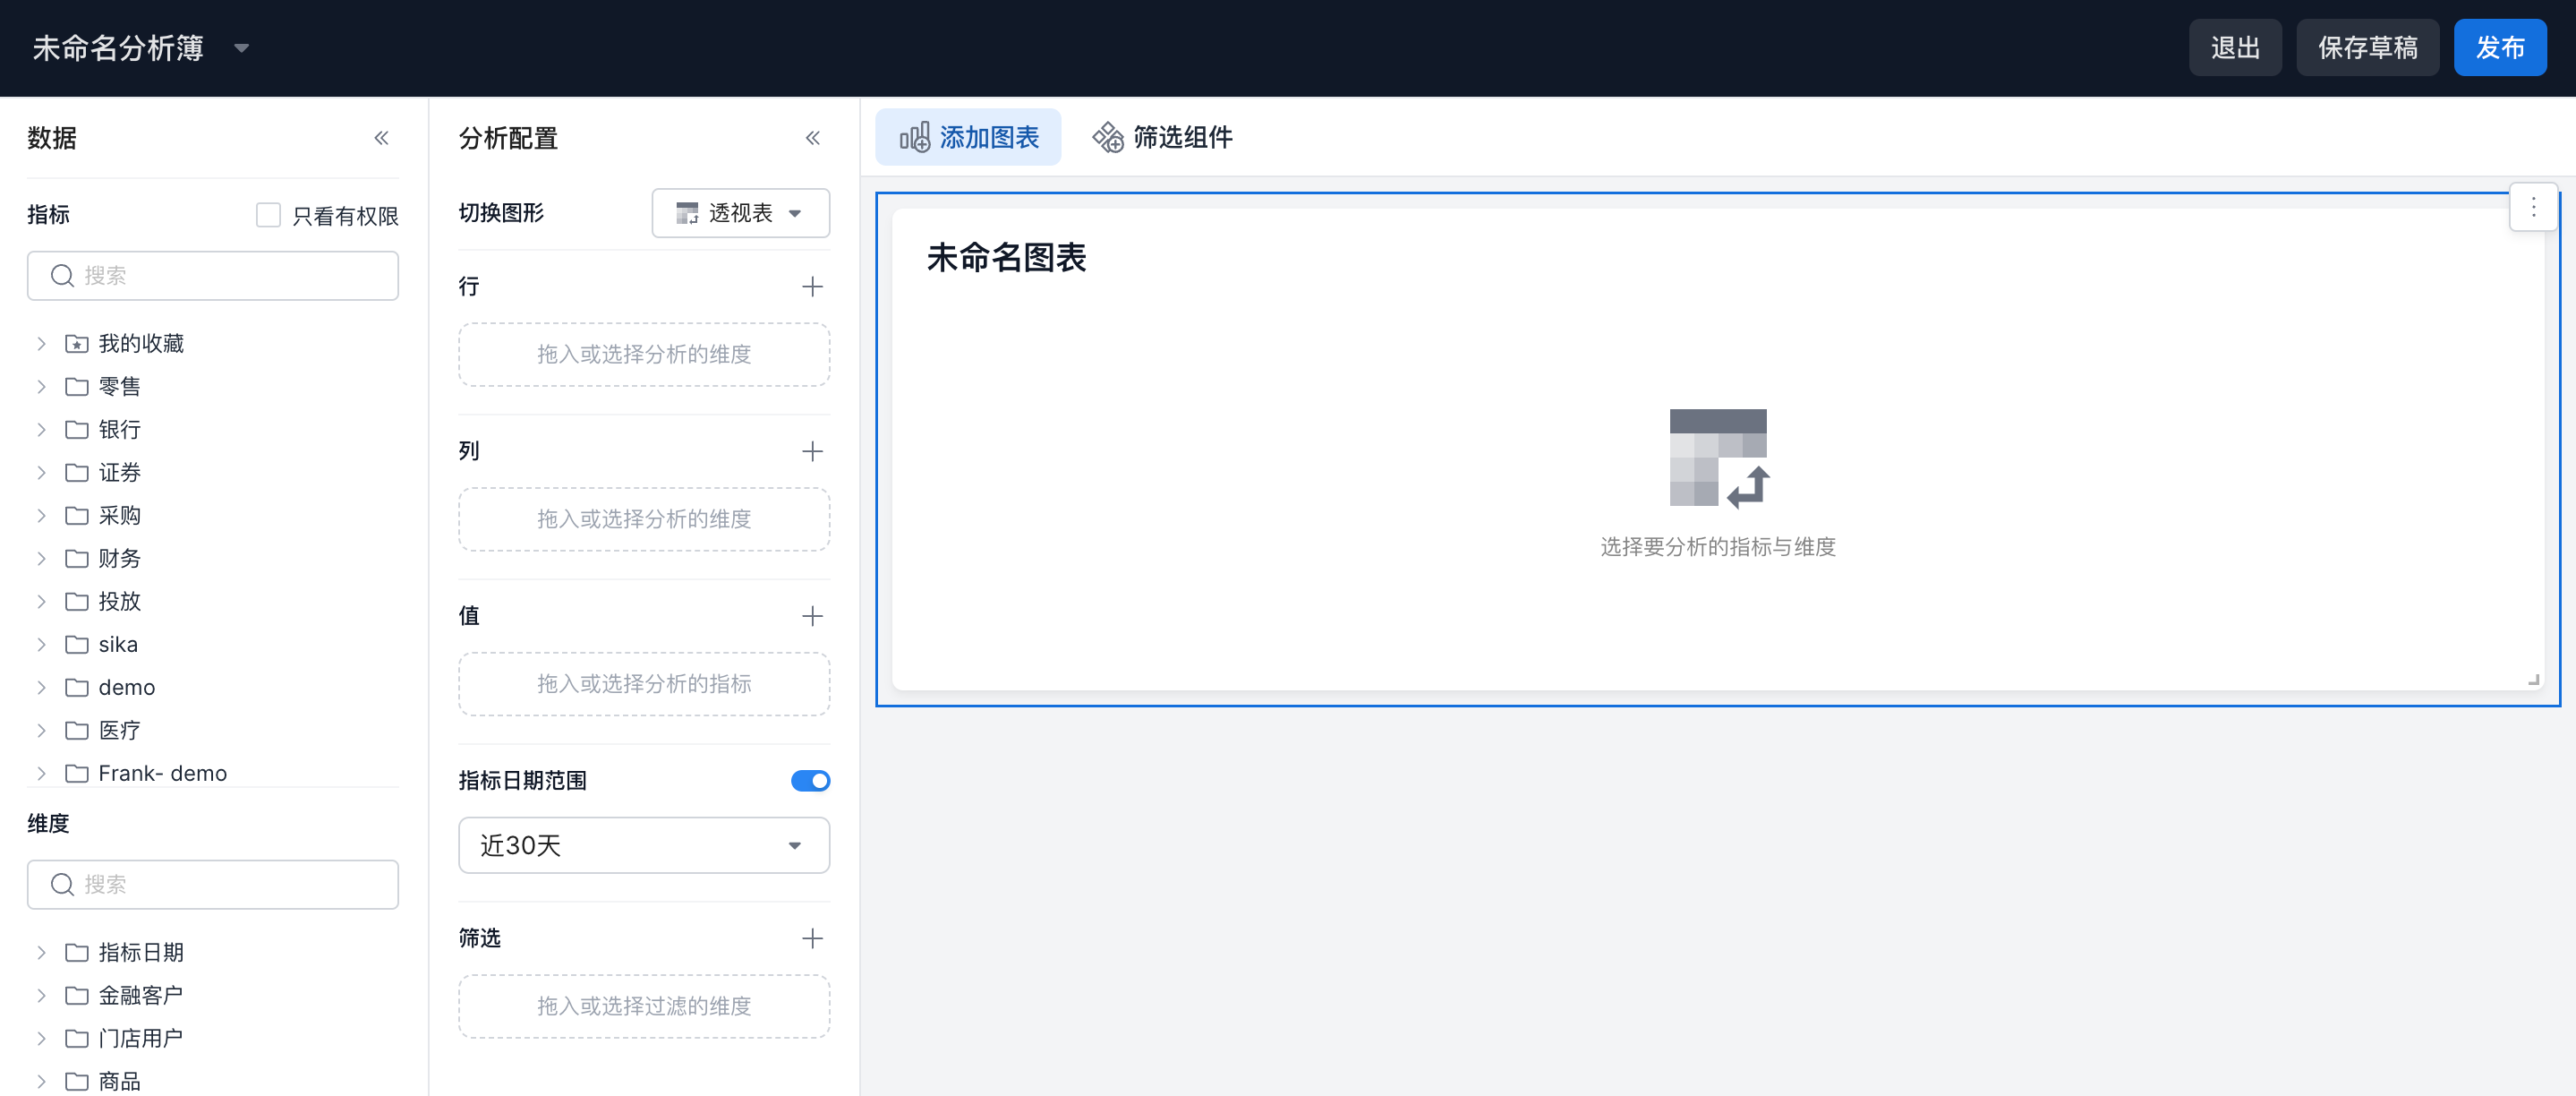Open the 近30天 date range dropdown

(644, 845)
